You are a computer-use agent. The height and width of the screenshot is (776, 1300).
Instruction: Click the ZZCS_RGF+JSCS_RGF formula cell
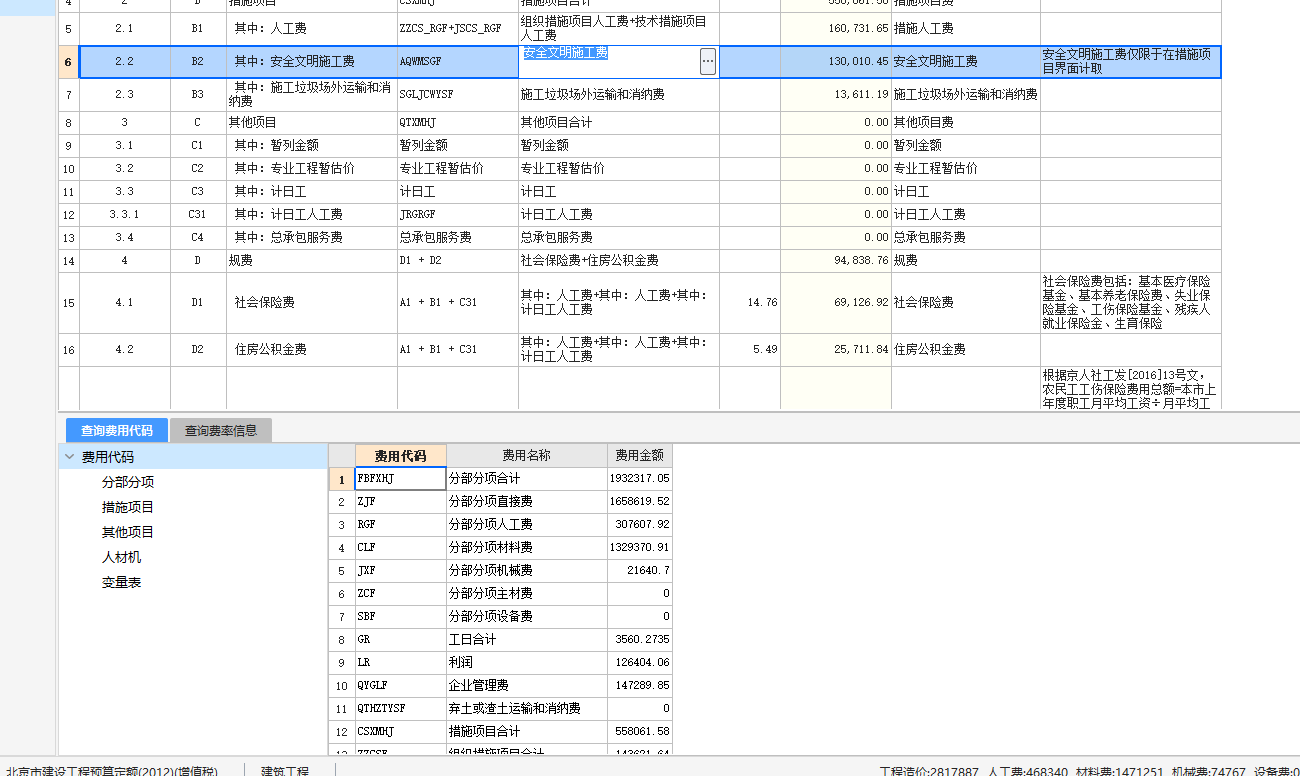coord(457,28)
